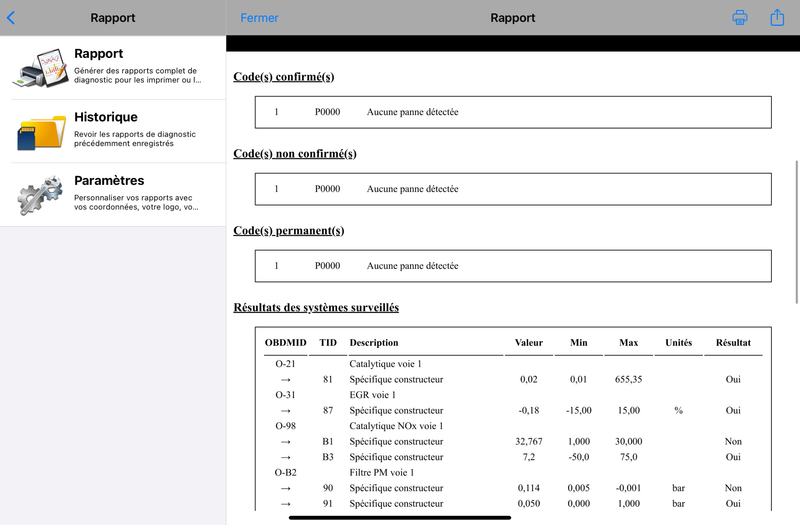
Task: Click the OBDMID column header
Action: point(286,343)
